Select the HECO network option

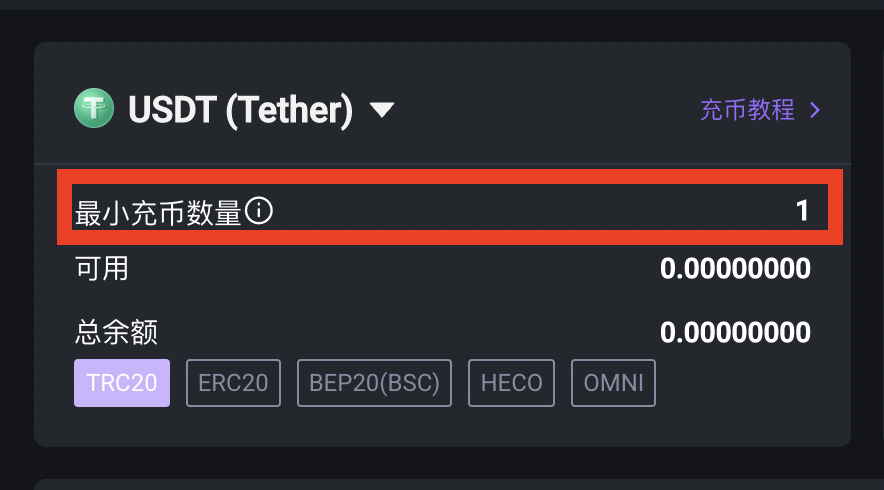[x=511, y=383]
